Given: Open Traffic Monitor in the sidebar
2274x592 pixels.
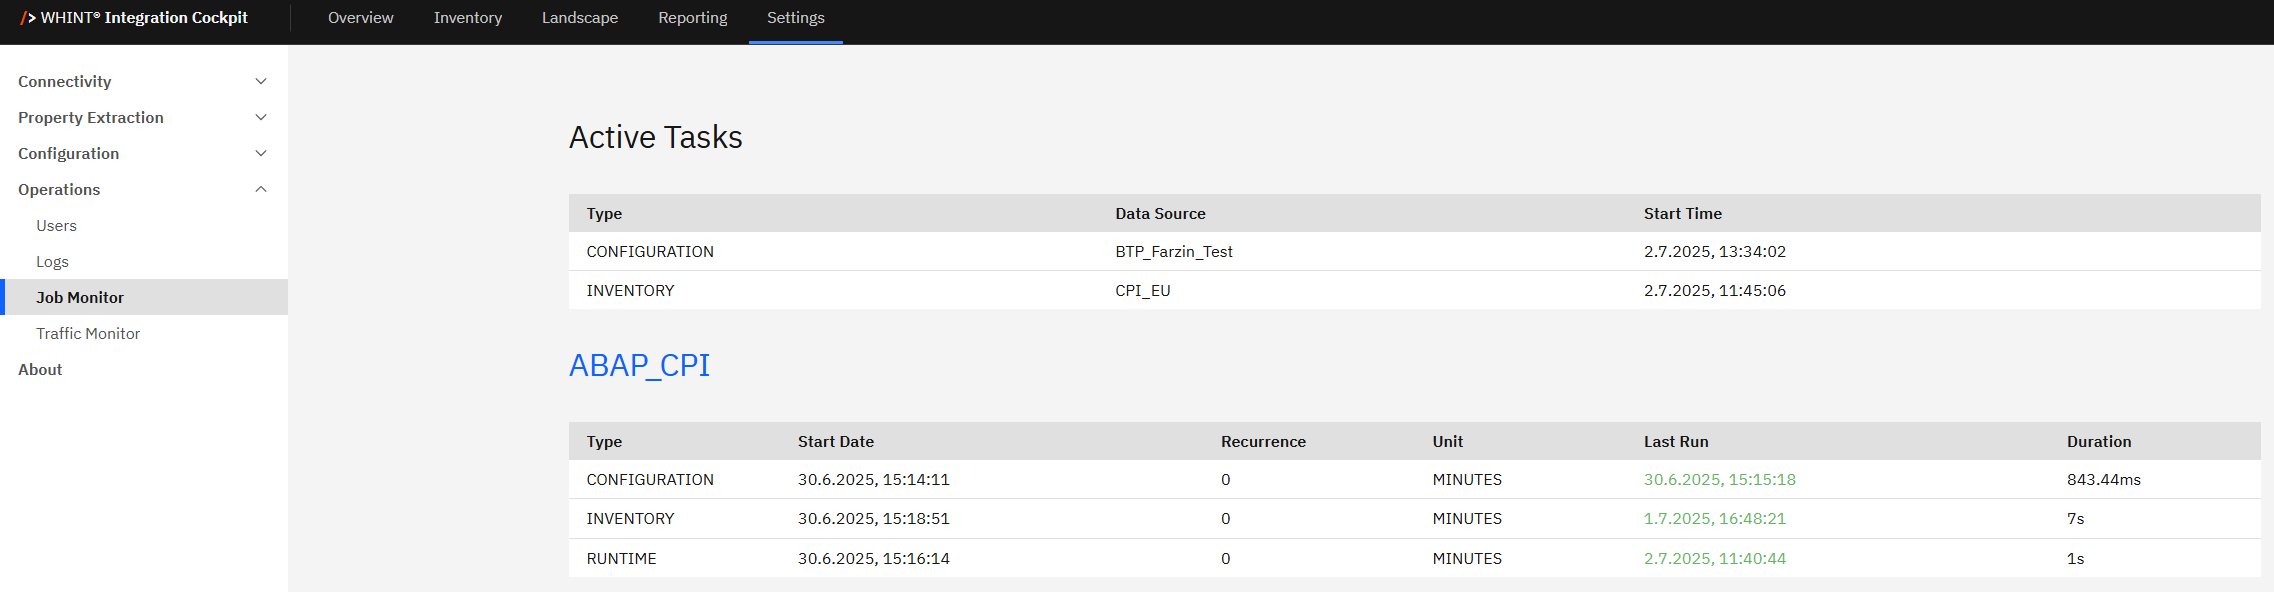Looking at the screenshot, I should 88,334.
